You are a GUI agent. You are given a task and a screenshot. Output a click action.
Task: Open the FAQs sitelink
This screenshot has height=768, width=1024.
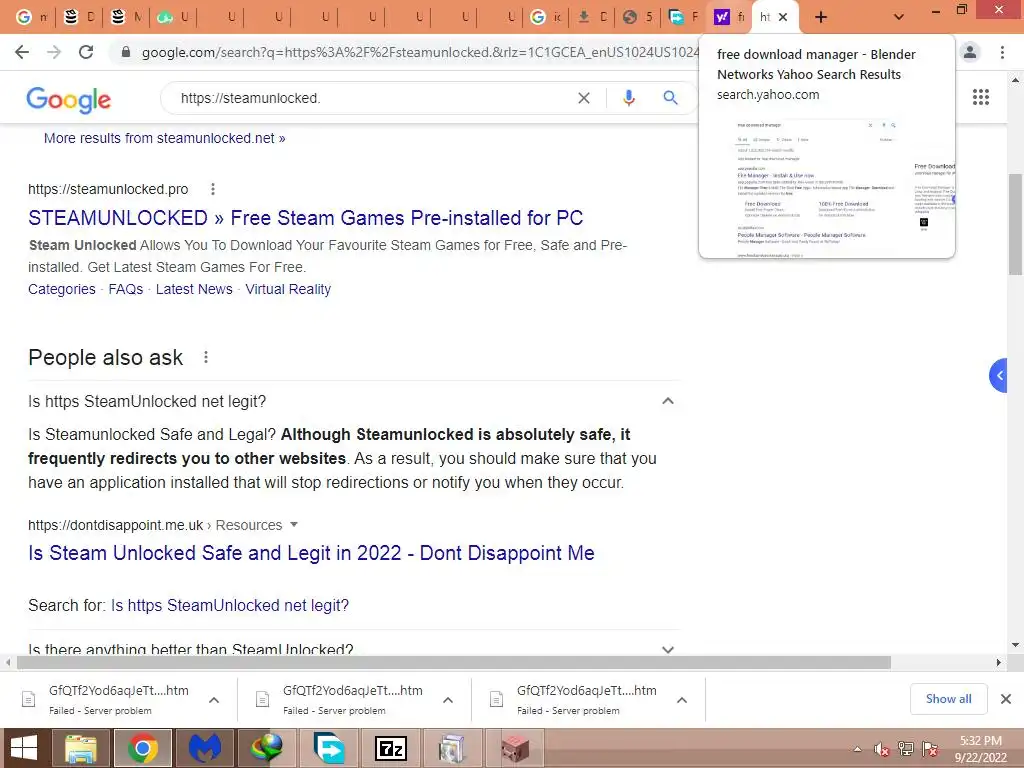point(125,289)
